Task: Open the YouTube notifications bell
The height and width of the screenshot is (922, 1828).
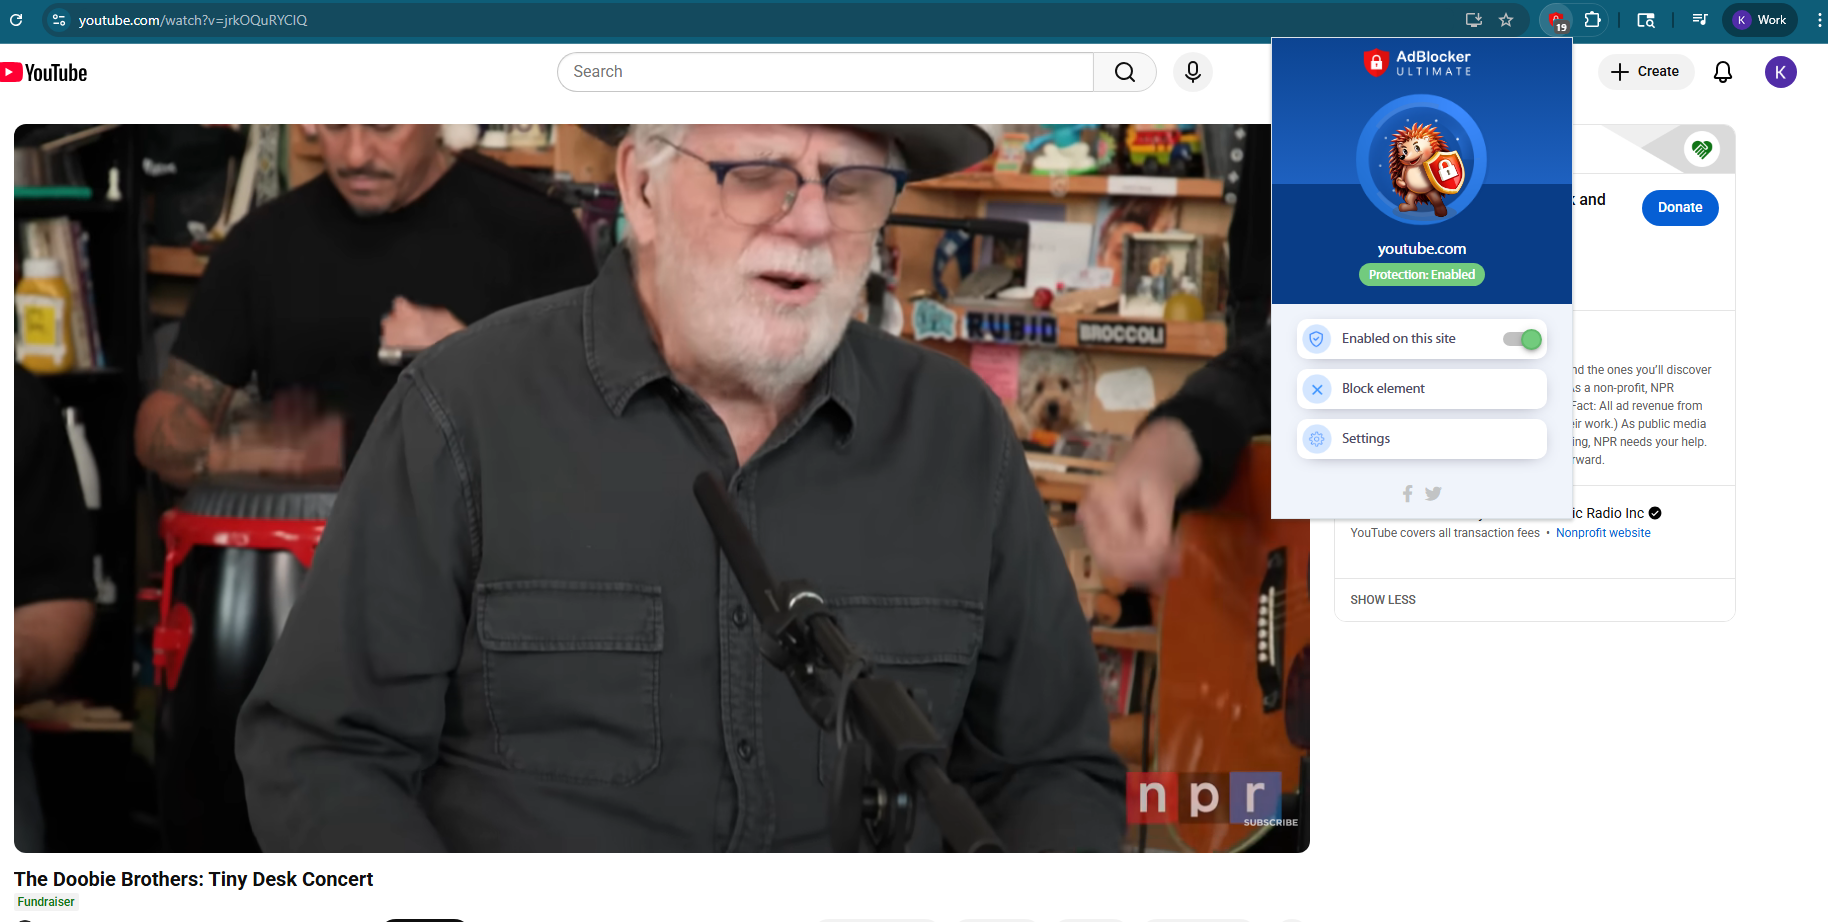Action: pos(1722,72)
